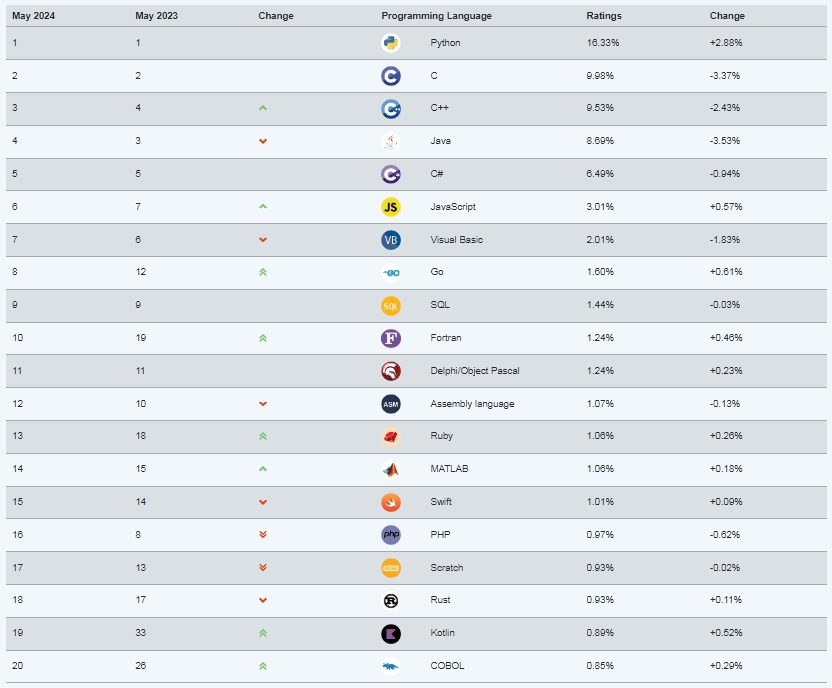Click the Python logo icon
The height and width of the screenshot is (688, 832).
click(x=391, y=43)
